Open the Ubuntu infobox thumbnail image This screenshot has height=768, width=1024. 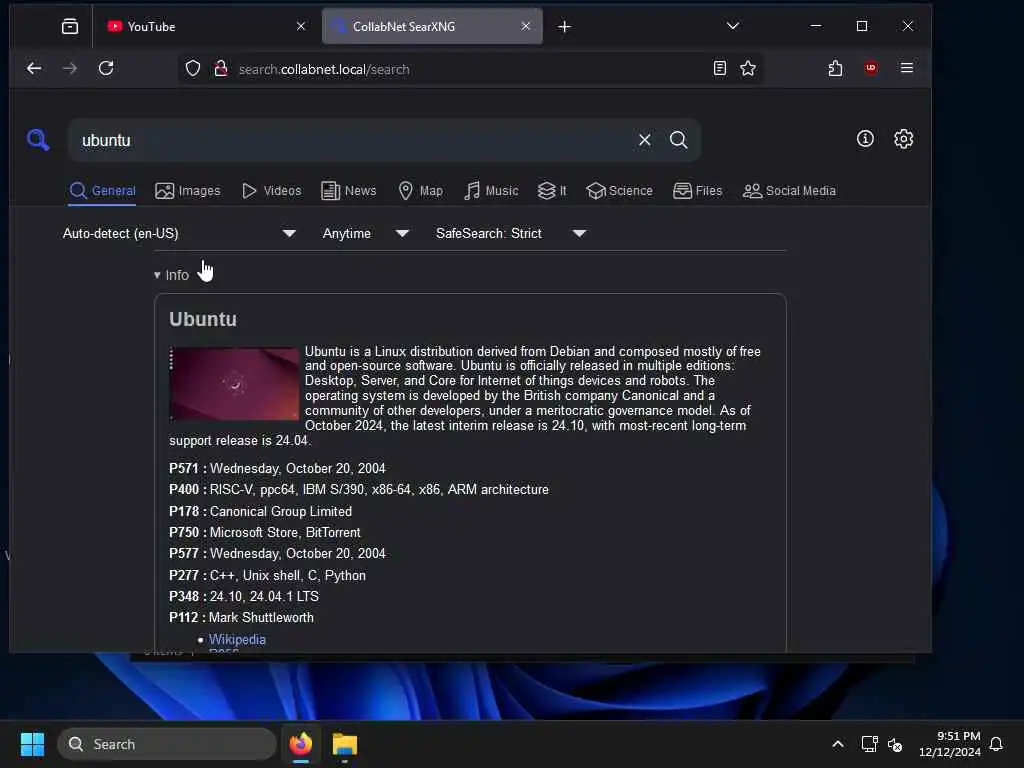(x=234, y=383)
